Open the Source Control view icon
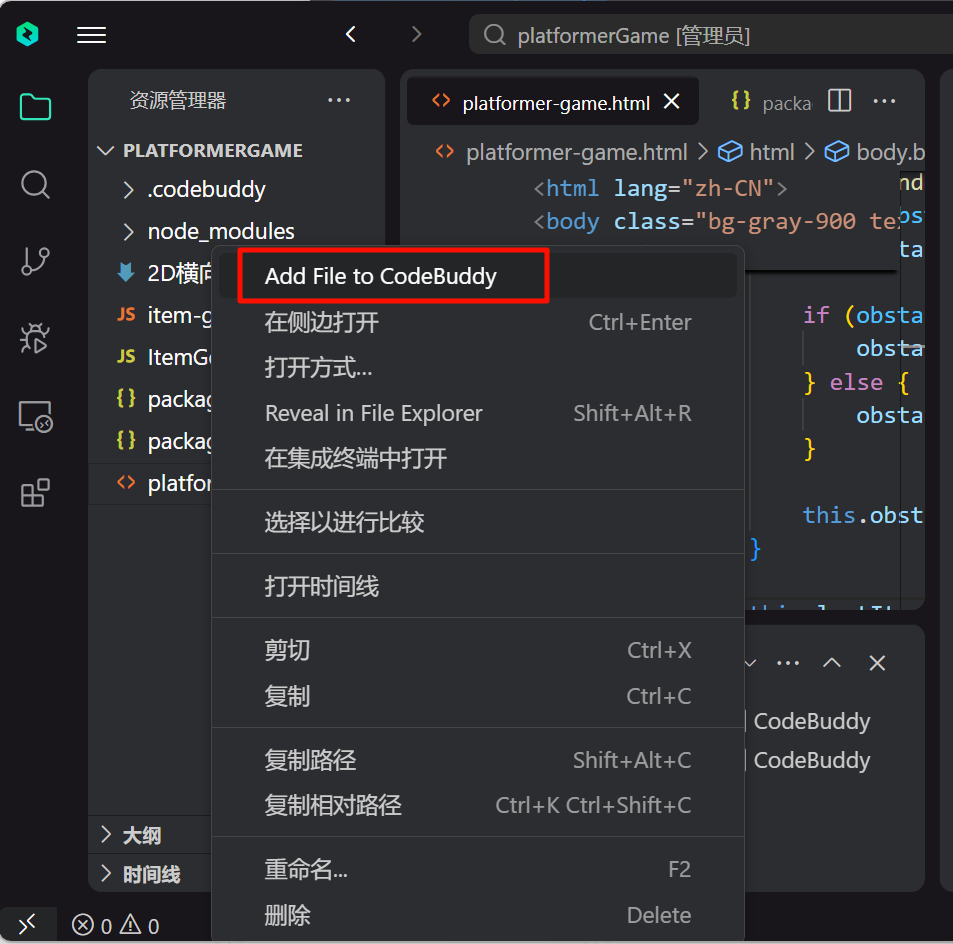953x944 pixels. click(35, 261)
